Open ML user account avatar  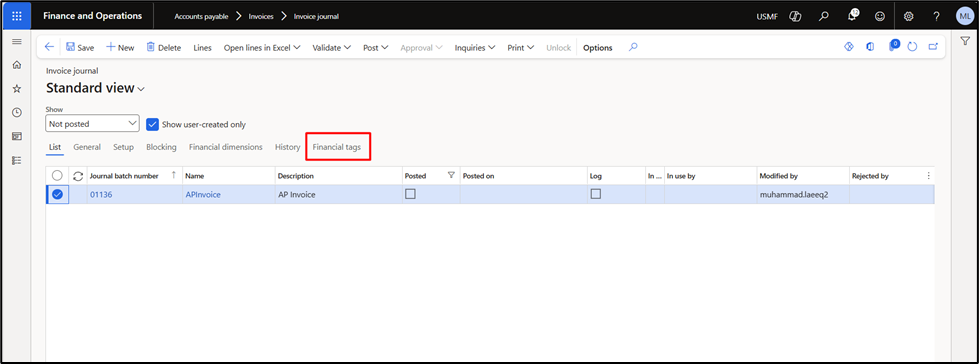[x=964, y=16]
